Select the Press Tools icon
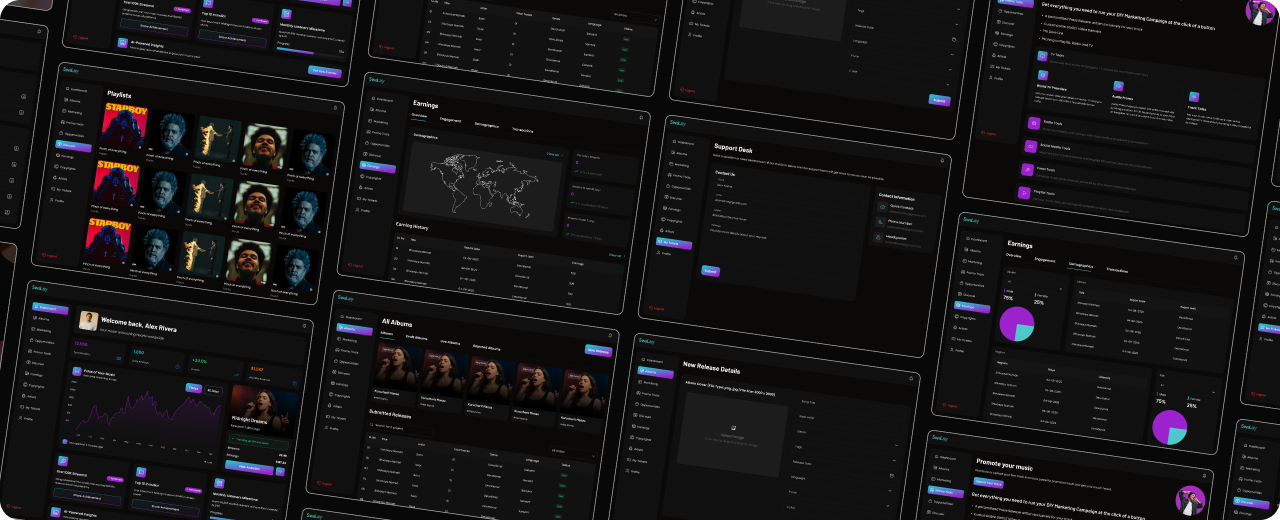The image size is (1280, 520). 1027,171
